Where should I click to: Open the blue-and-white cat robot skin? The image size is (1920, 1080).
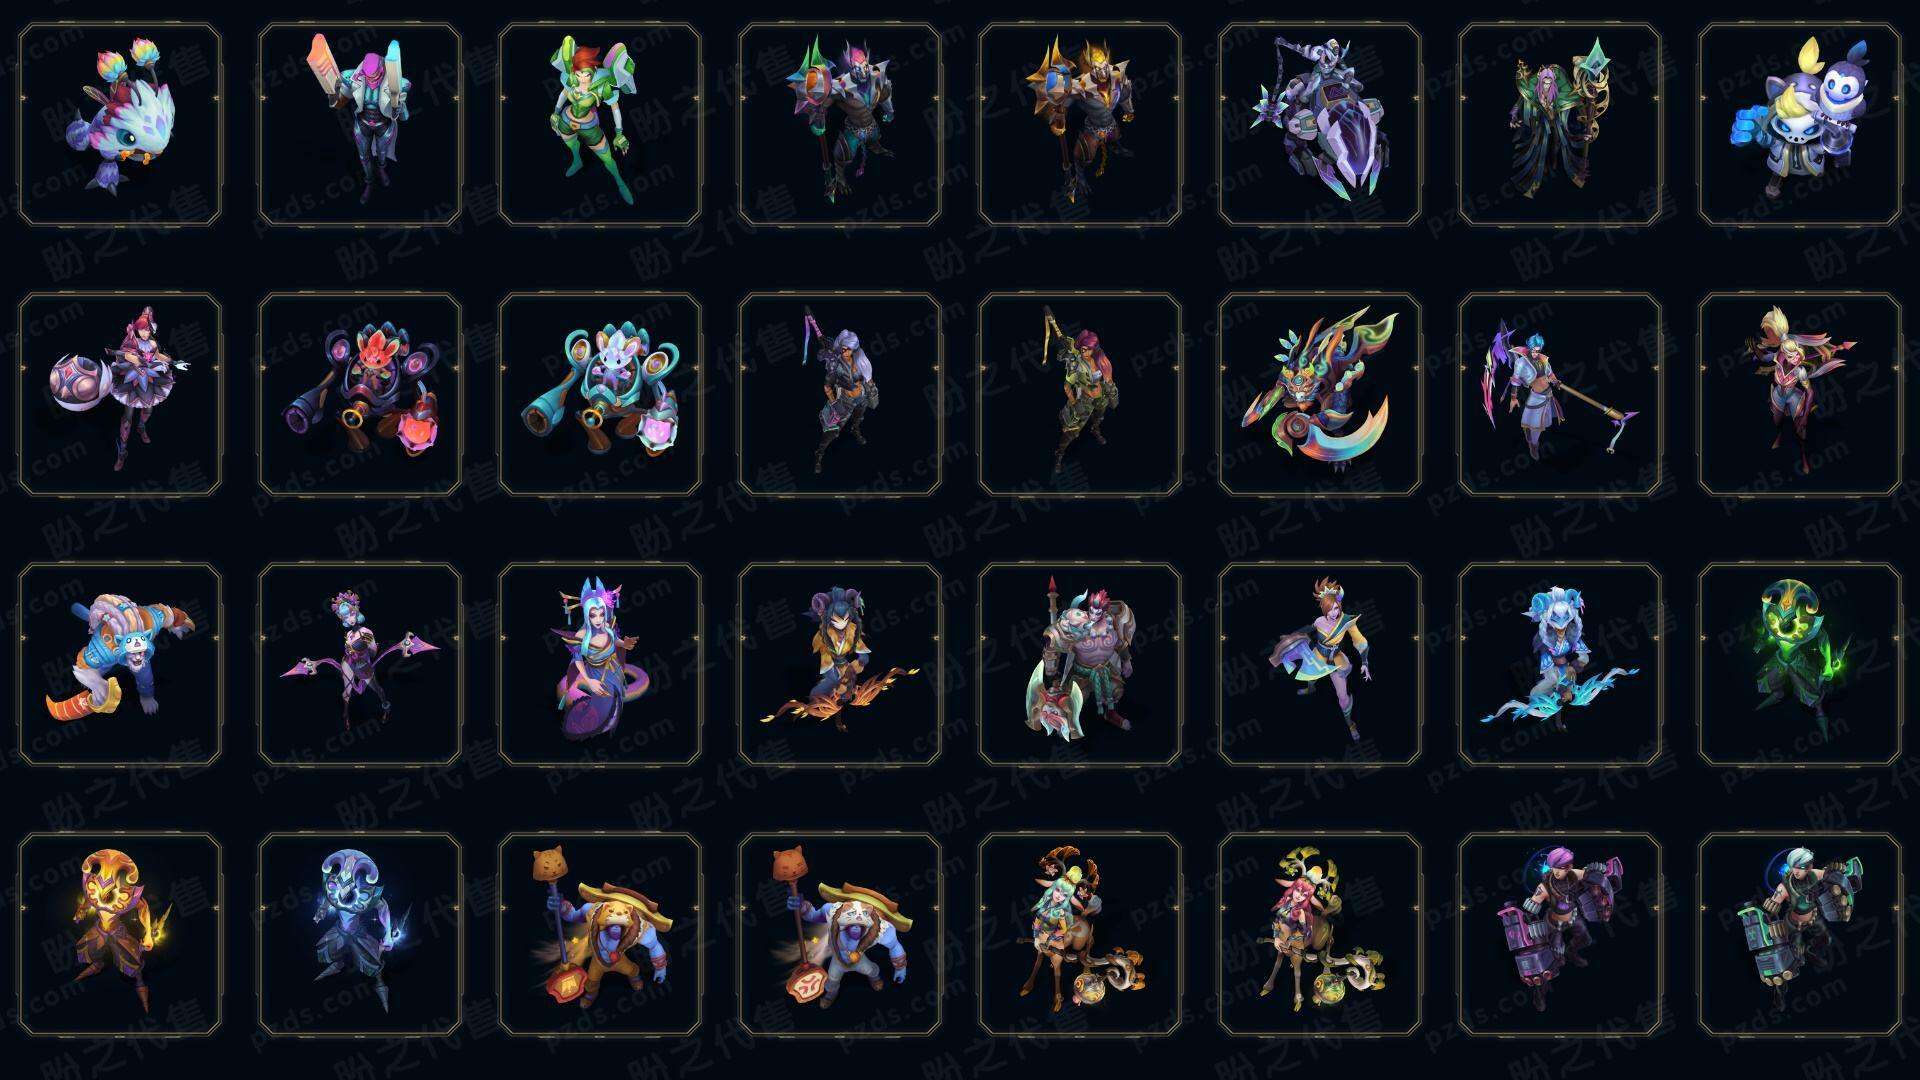(1800, 125)
